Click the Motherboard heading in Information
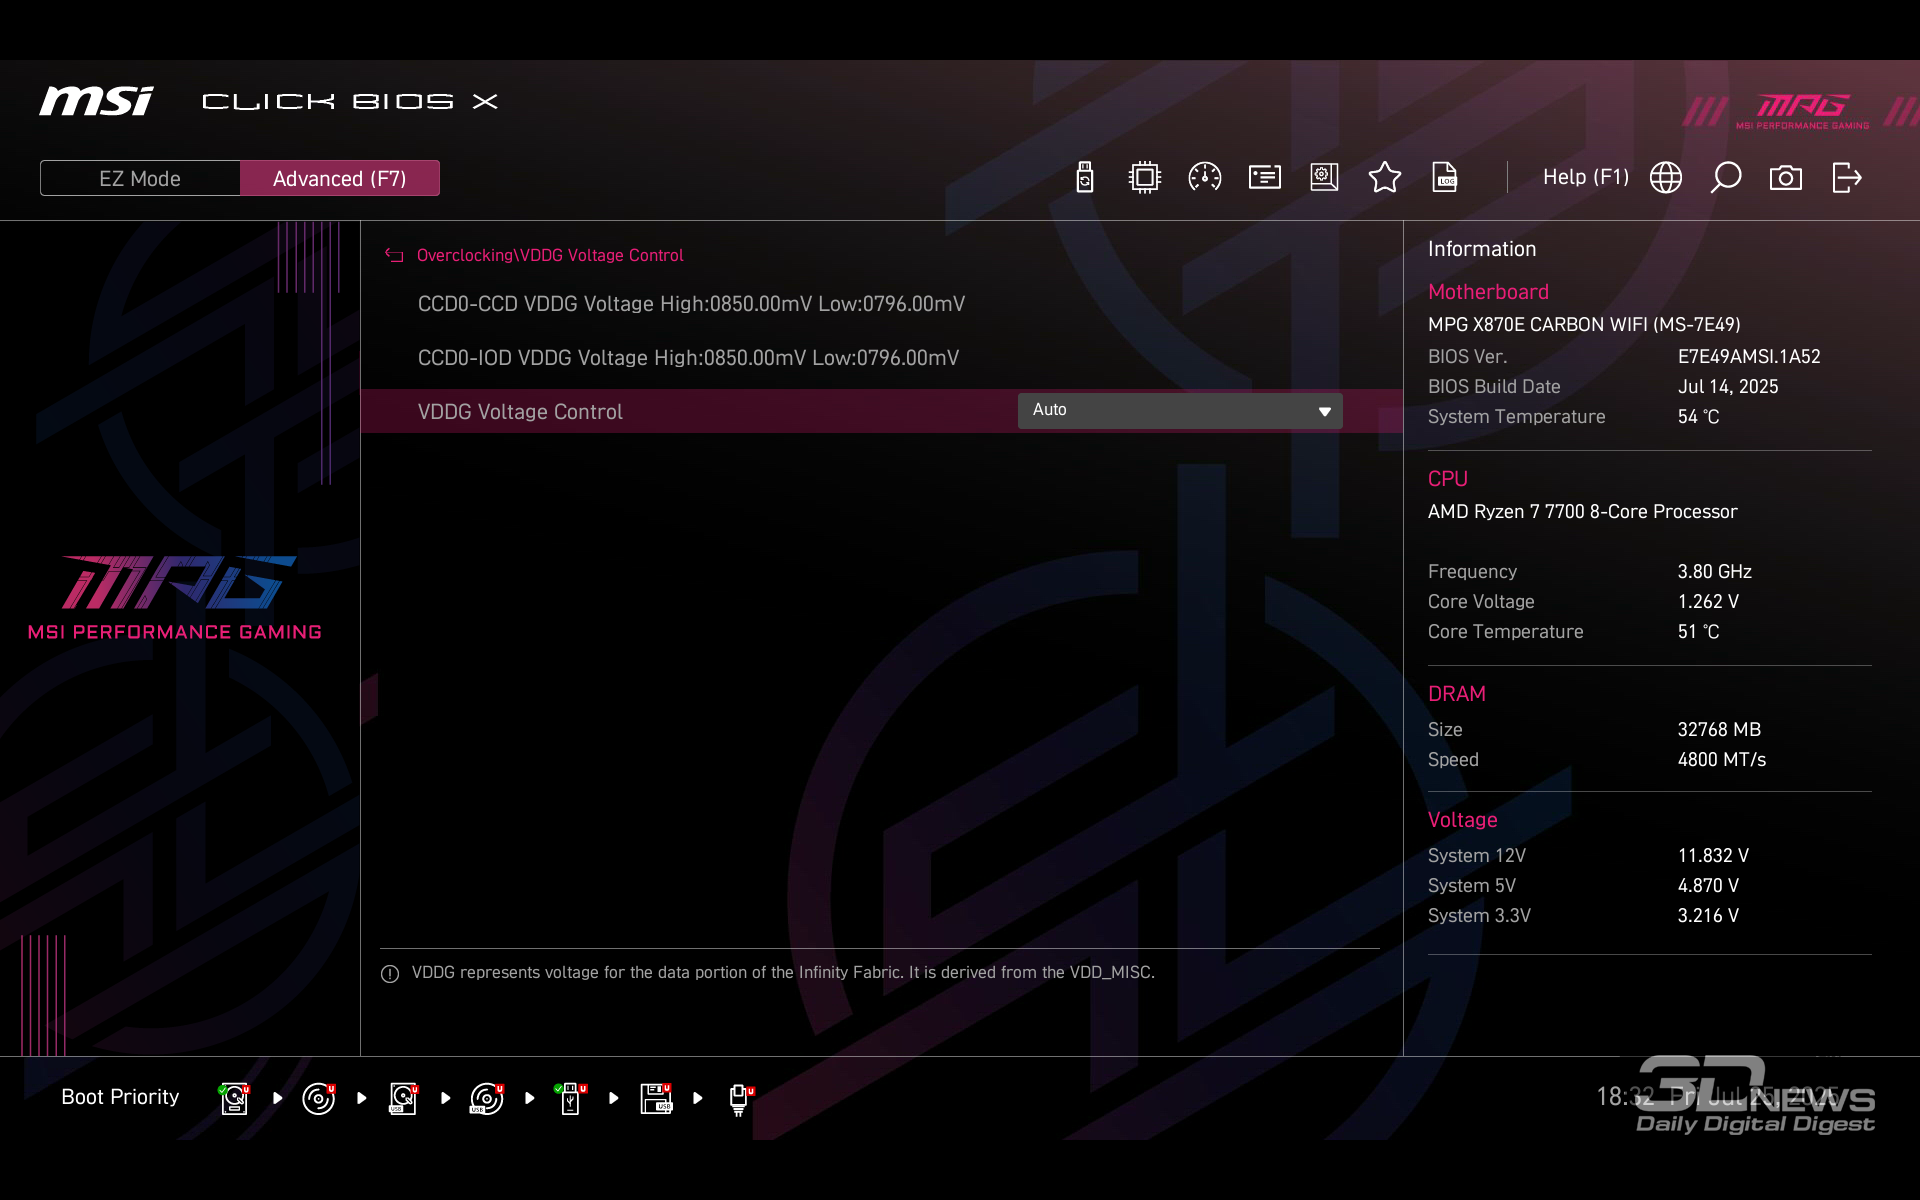The width and height of the screenshot is (1920, 1200). (x=1488, y=292)
